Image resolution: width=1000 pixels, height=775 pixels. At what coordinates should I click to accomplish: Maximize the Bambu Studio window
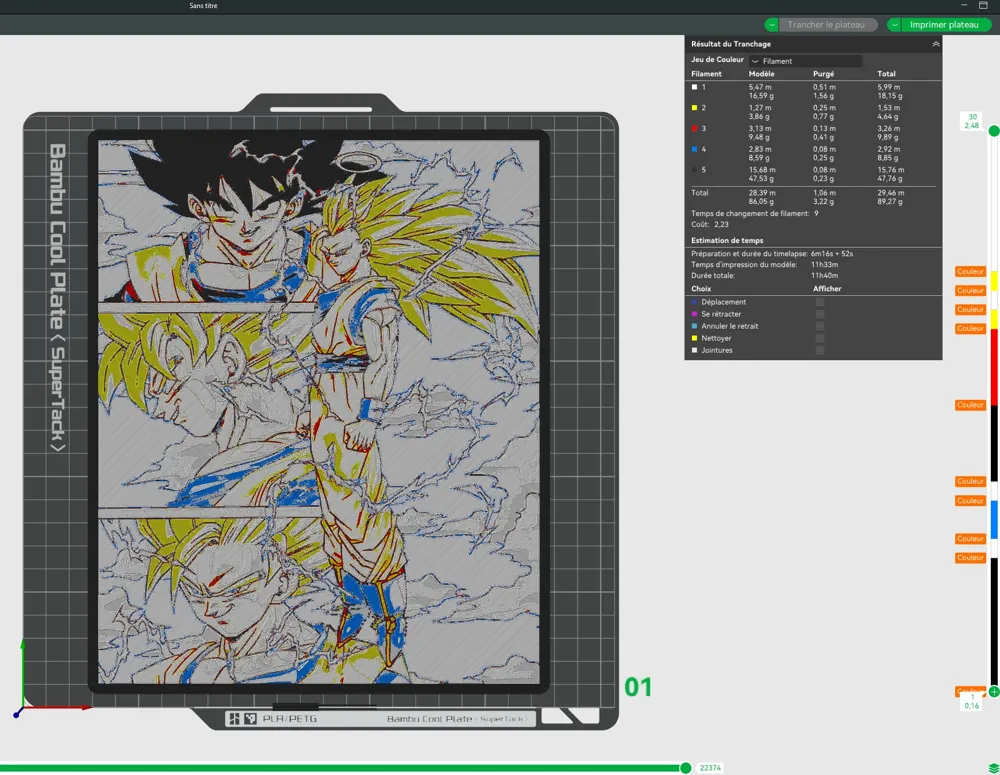(x=983, y=5)
